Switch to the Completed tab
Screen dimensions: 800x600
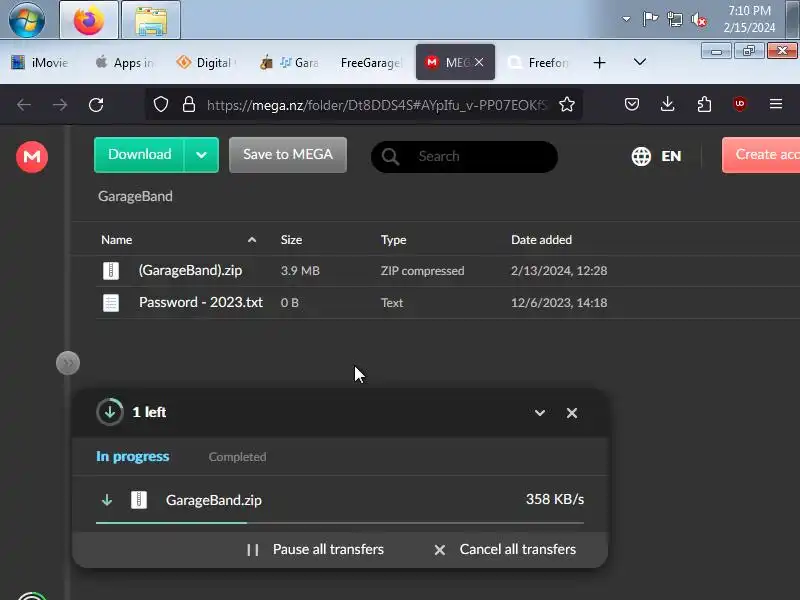[237, 457]
